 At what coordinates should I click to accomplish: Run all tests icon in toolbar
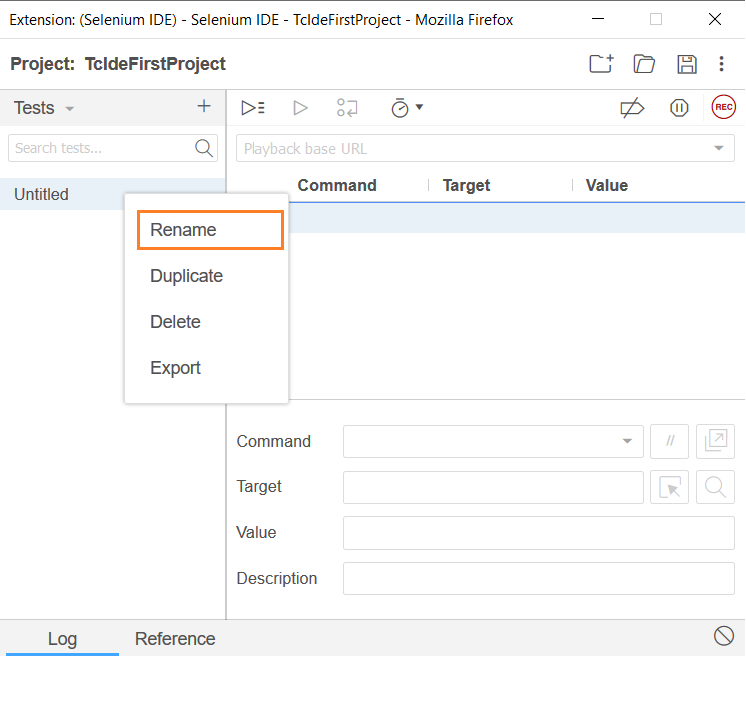tap(253, 108)
